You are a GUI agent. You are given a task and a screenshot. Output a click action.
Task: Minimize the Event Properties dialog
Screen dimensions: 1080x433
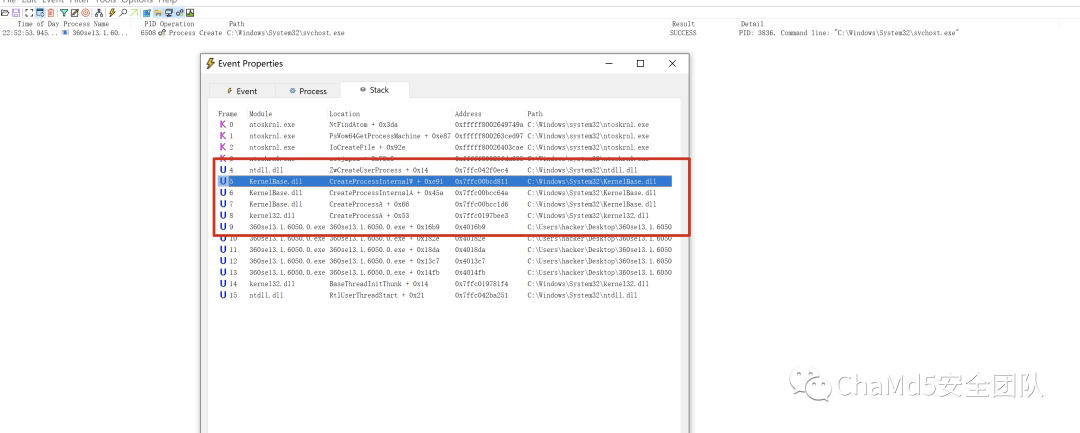tap(609, 63)
